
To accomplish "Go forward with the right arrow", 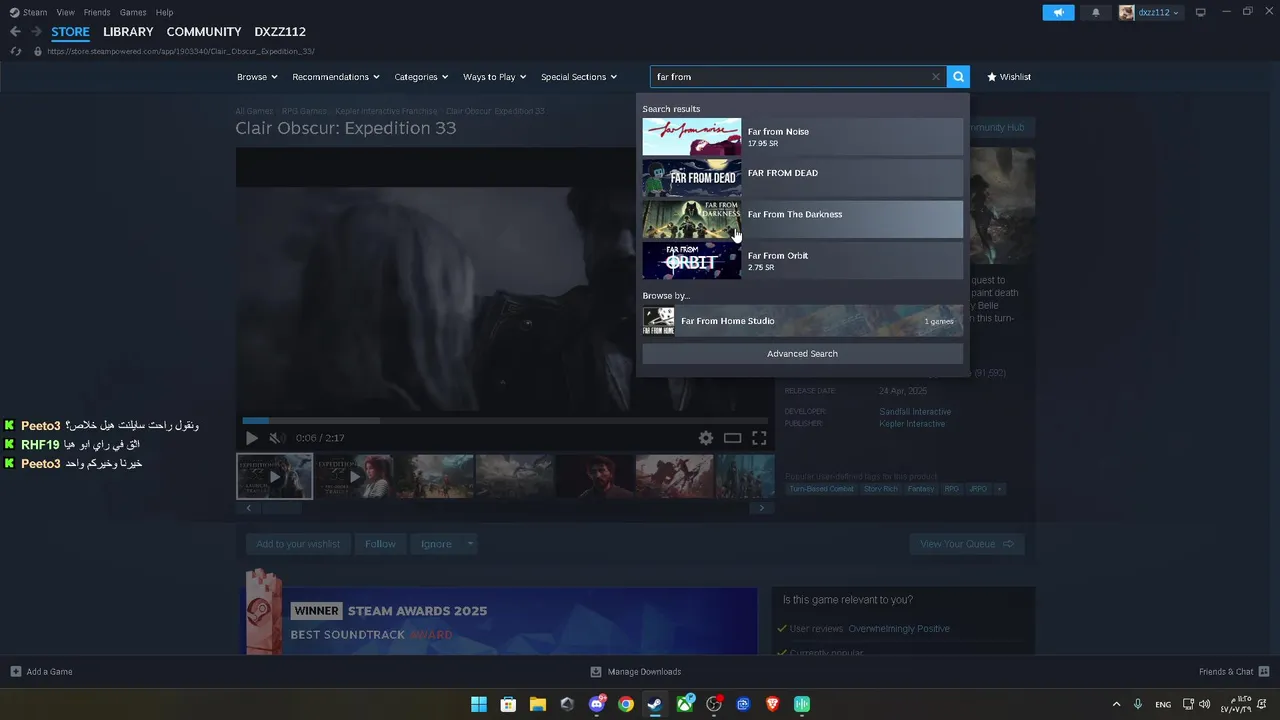I will coord(37,32).
